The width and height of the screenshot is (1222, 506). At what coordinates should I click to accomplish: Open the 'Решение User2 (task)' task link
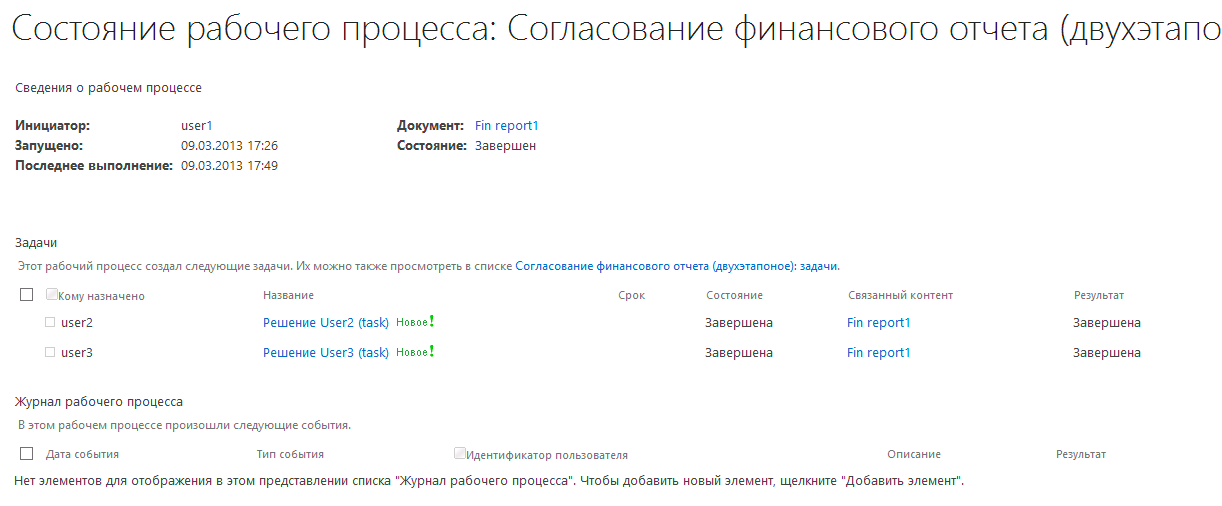[x=325, y=323]
